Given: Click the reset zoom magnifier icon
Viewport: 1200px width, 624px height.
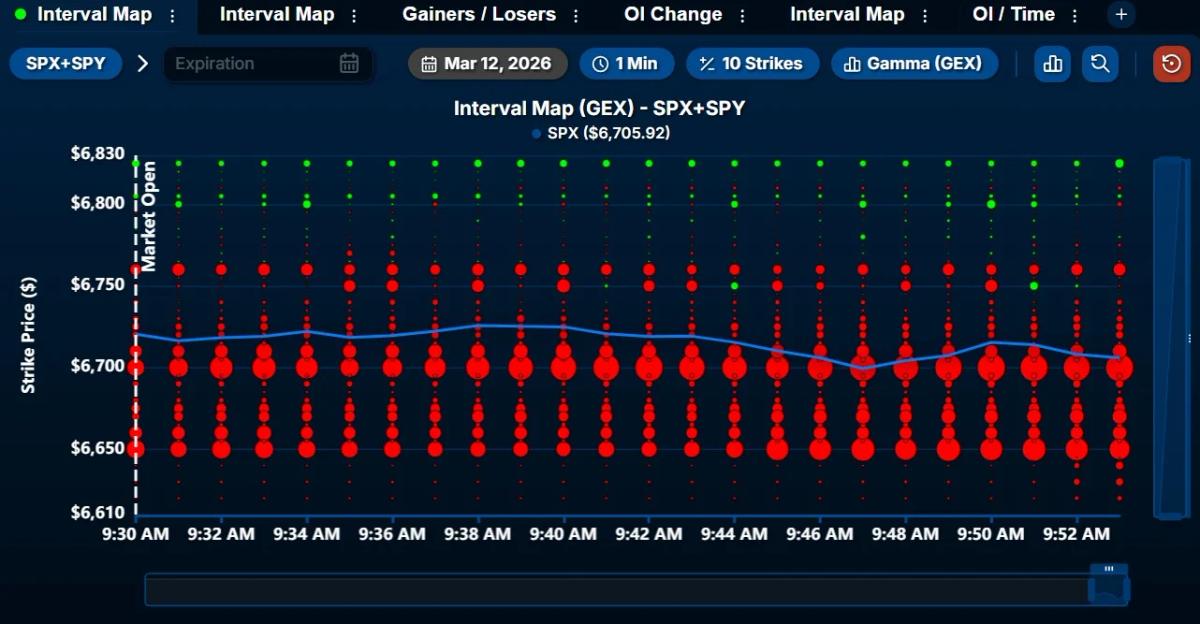Looking at the screenshot, I should point(1100,63).
